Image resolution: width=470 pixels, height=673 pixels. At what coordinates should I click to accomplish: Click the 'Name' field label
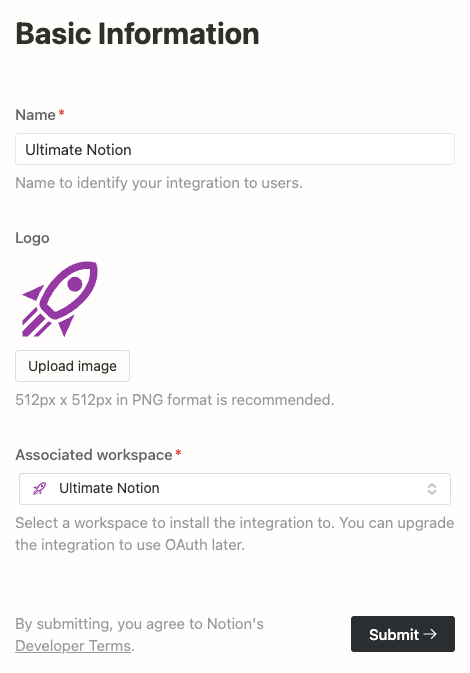pos(35,115)
